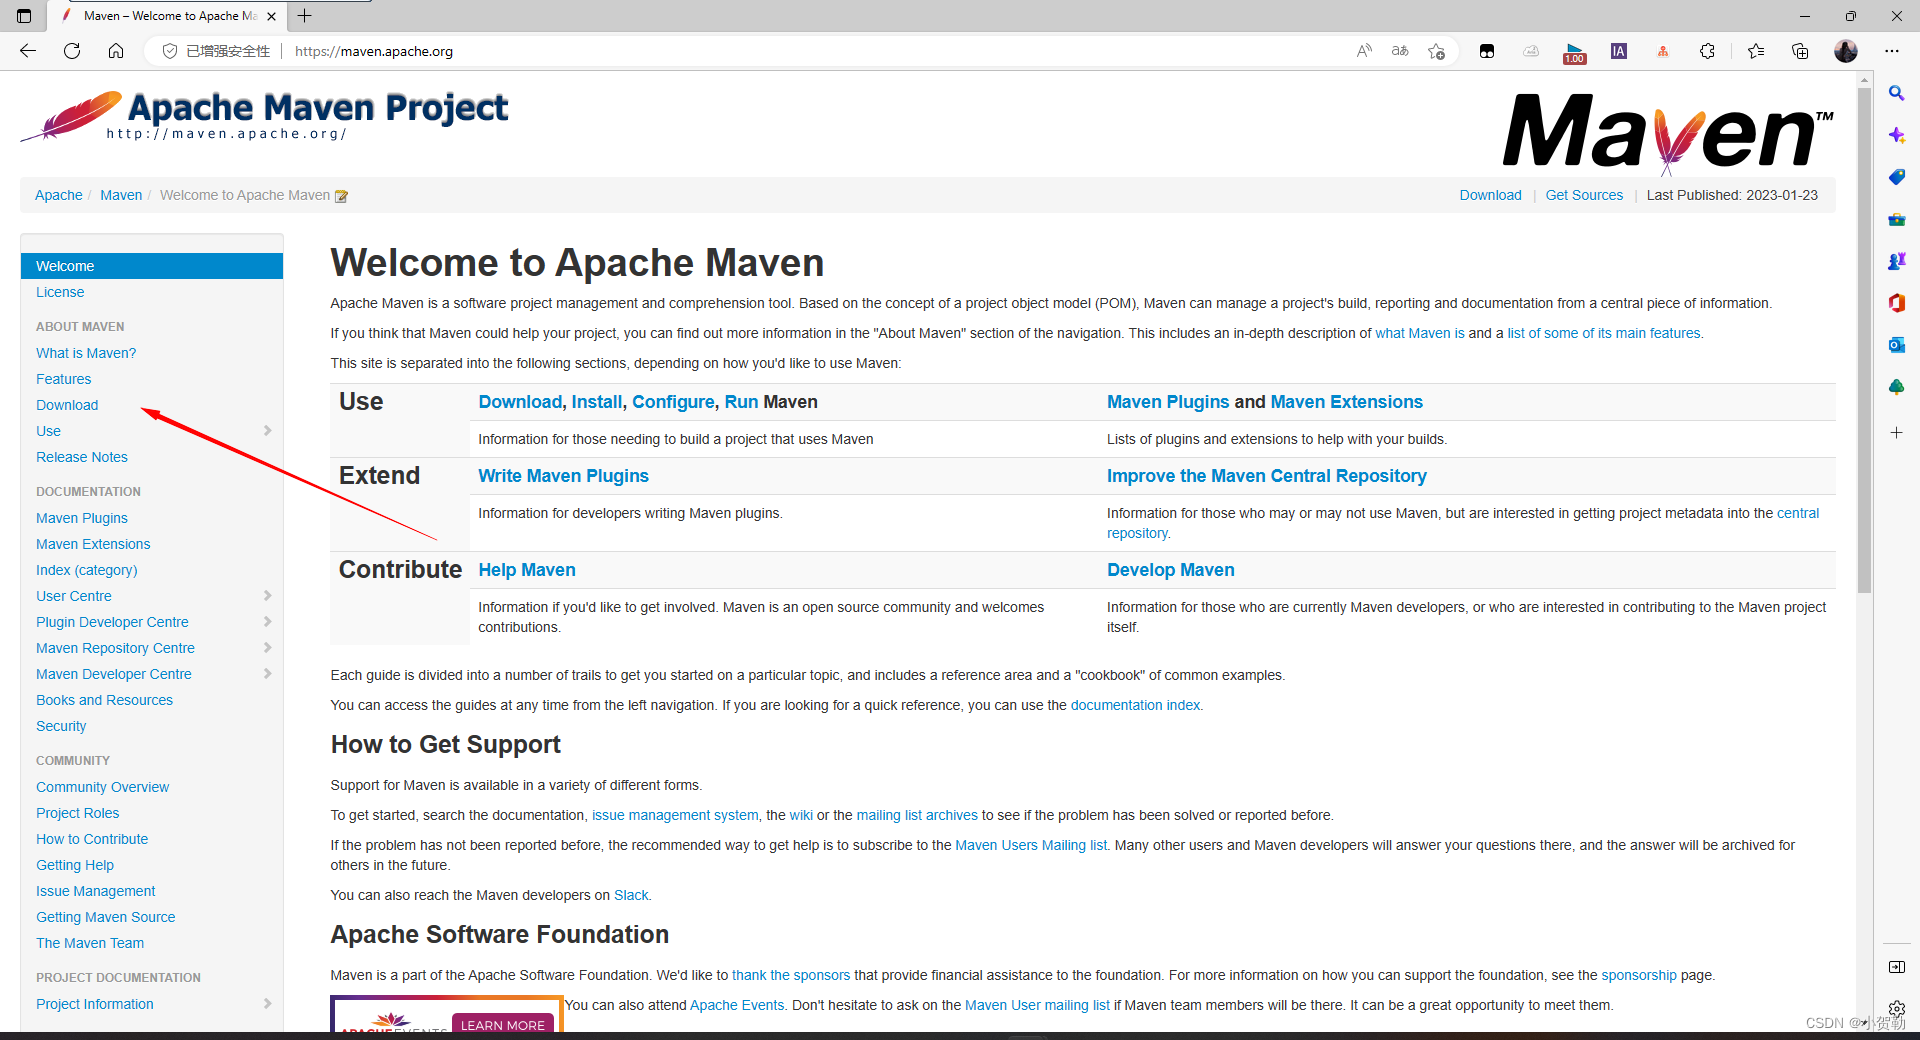The width and height of the screenshot is (1920, 1040).
Task: Click the Apache breadcrumb link
Action: pyautogui.click(x=59, y=195)
